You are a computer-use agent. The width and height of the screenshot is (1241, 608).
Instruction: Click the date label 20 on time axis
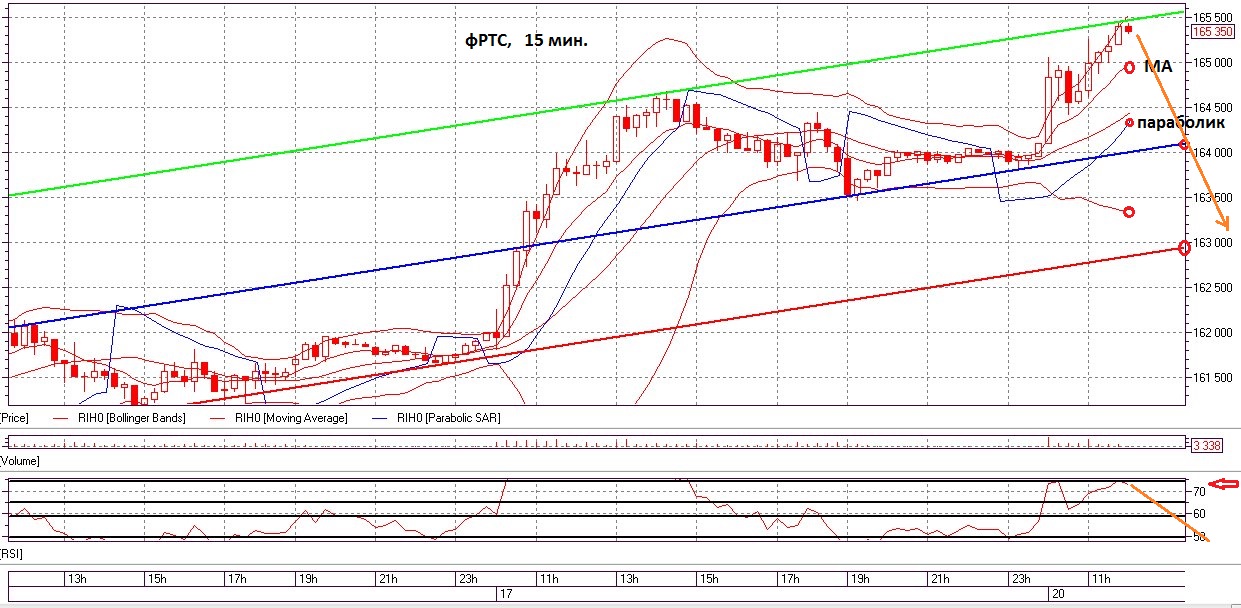coord(1057,594)
